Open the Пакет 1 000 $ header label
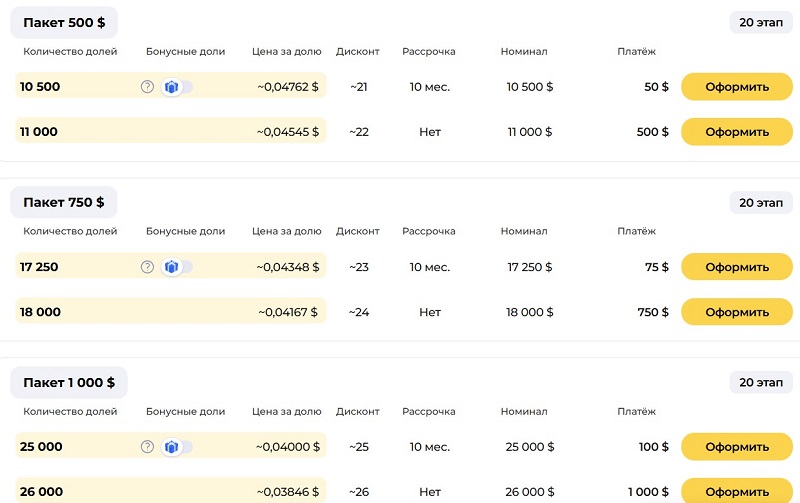The width and height of the screenshot is (800, 503). [x=69, y=382]
